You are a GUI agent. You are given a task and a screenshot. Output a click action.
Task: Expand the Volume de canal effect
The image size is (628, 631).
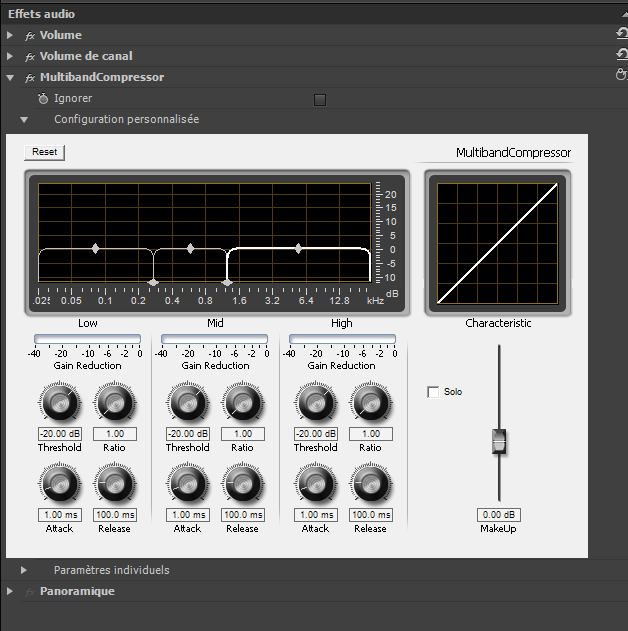[x=10, y=56]
